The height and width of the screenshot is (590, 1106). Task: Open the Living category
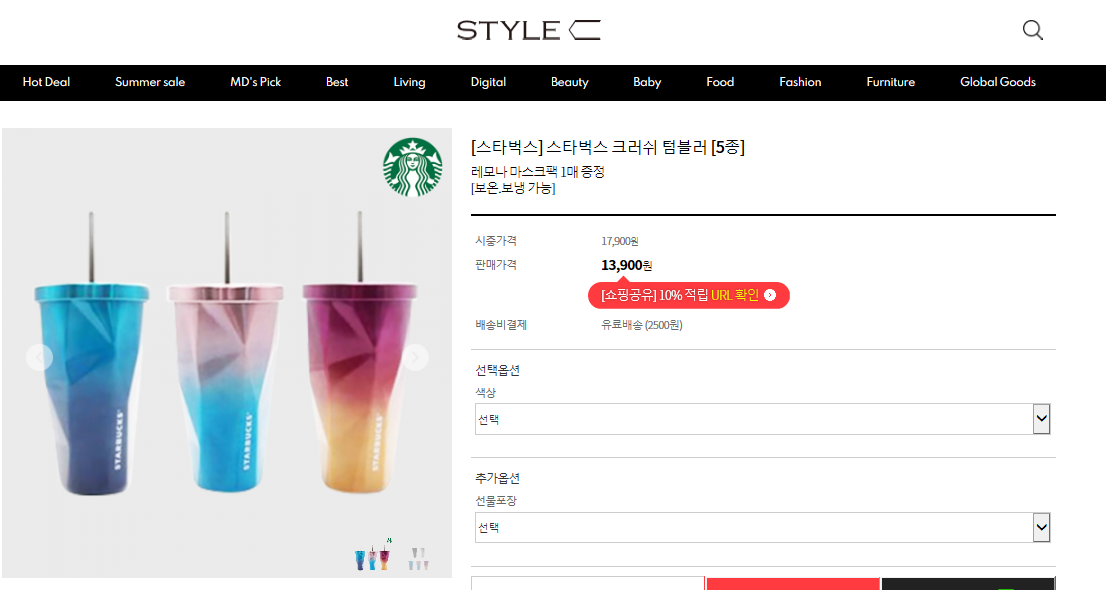tap(409, 82)
